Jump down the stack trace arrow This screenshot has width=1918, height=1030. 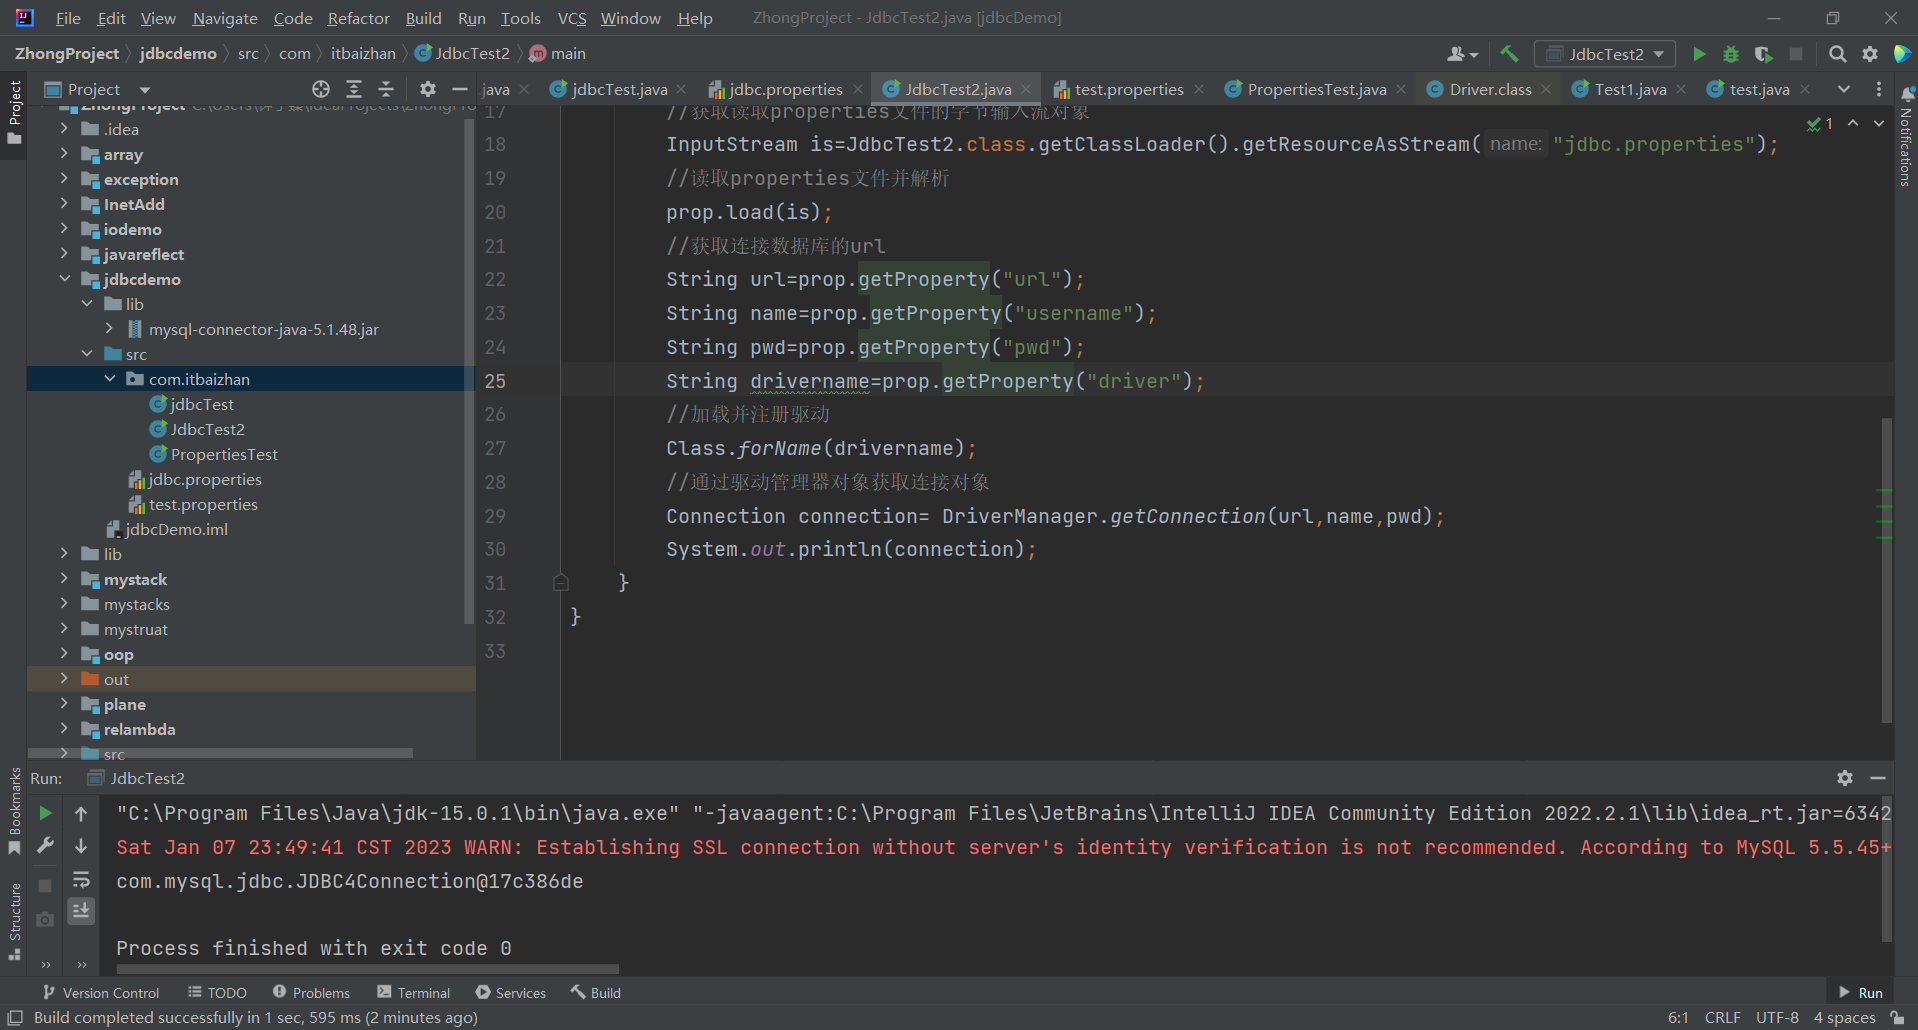[x=81, y=846]
